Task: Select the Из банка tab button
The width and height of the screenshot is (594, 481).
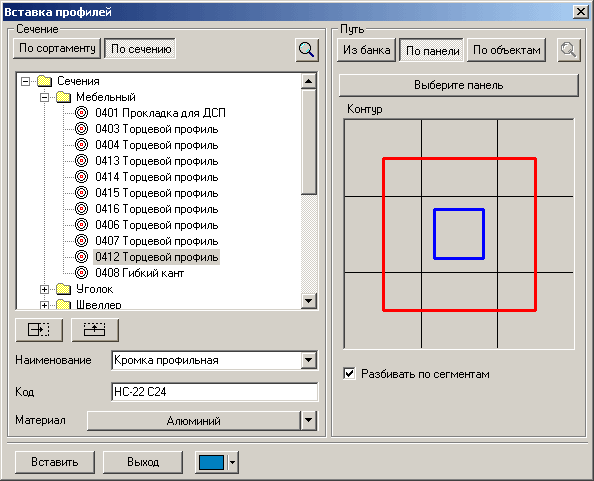Action: 366,50
